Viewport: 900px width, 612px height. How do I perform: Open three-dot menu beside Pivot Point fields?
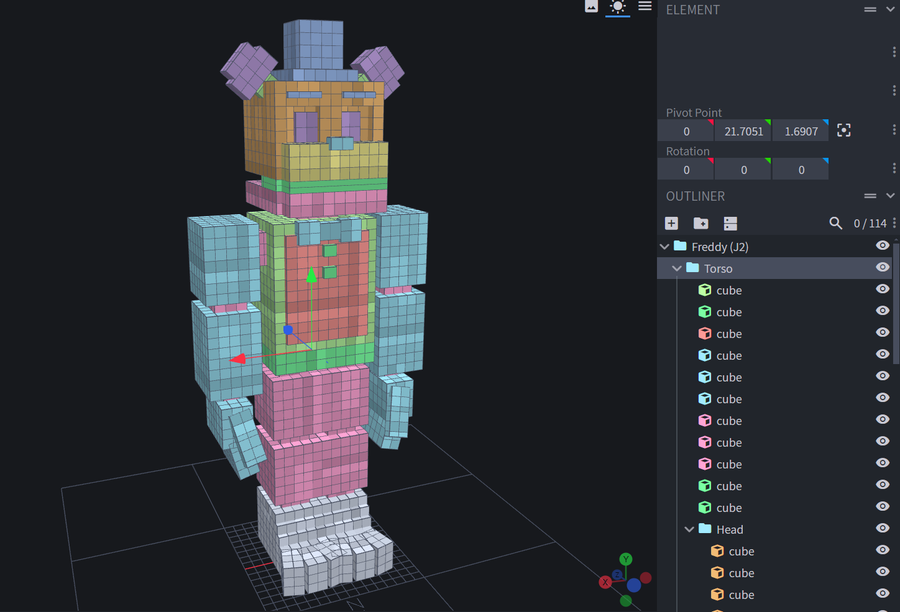click(x=894, y=130)
